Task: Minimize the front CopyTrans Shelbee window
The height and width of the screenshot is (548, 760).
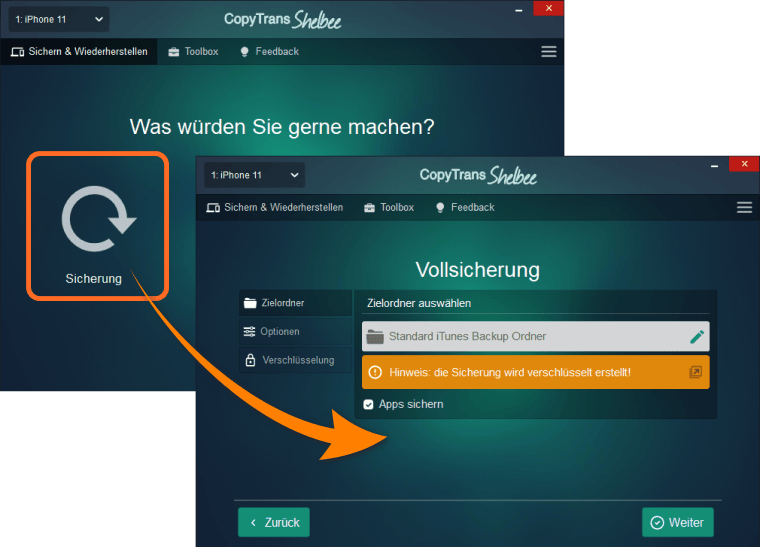Action: point(714,165)
